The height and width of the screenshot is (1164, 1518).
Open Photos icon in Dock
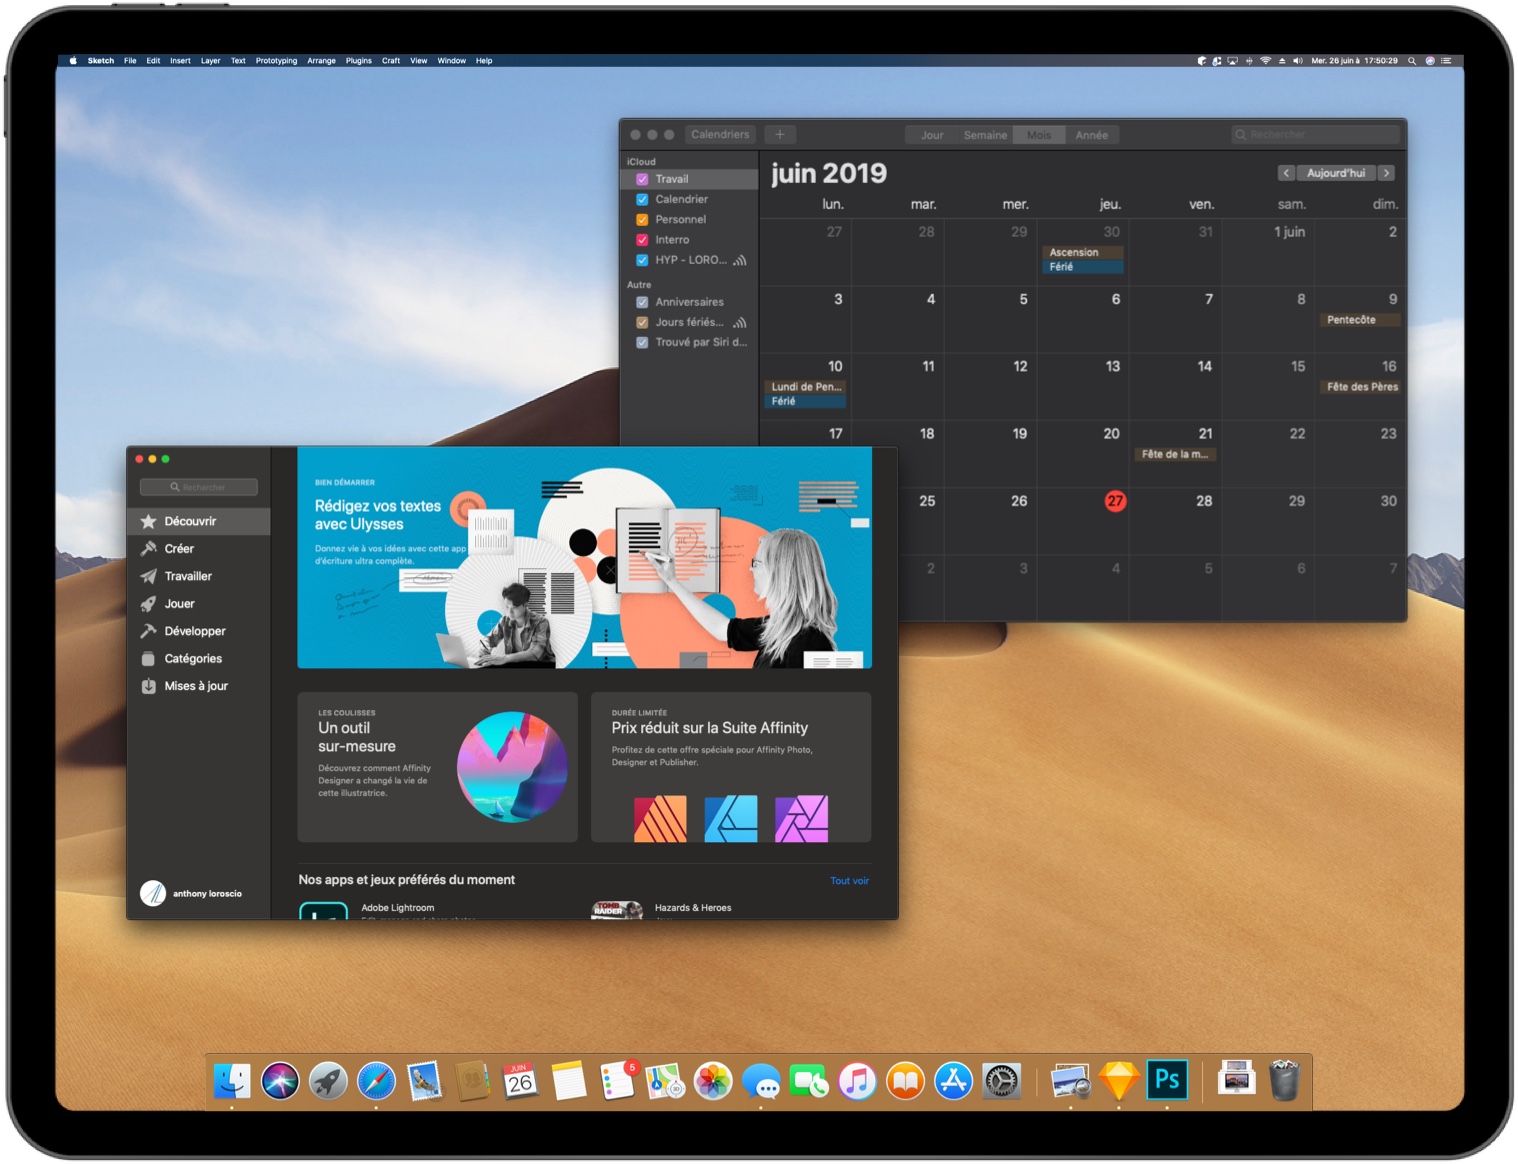[x=713, y=1081]
